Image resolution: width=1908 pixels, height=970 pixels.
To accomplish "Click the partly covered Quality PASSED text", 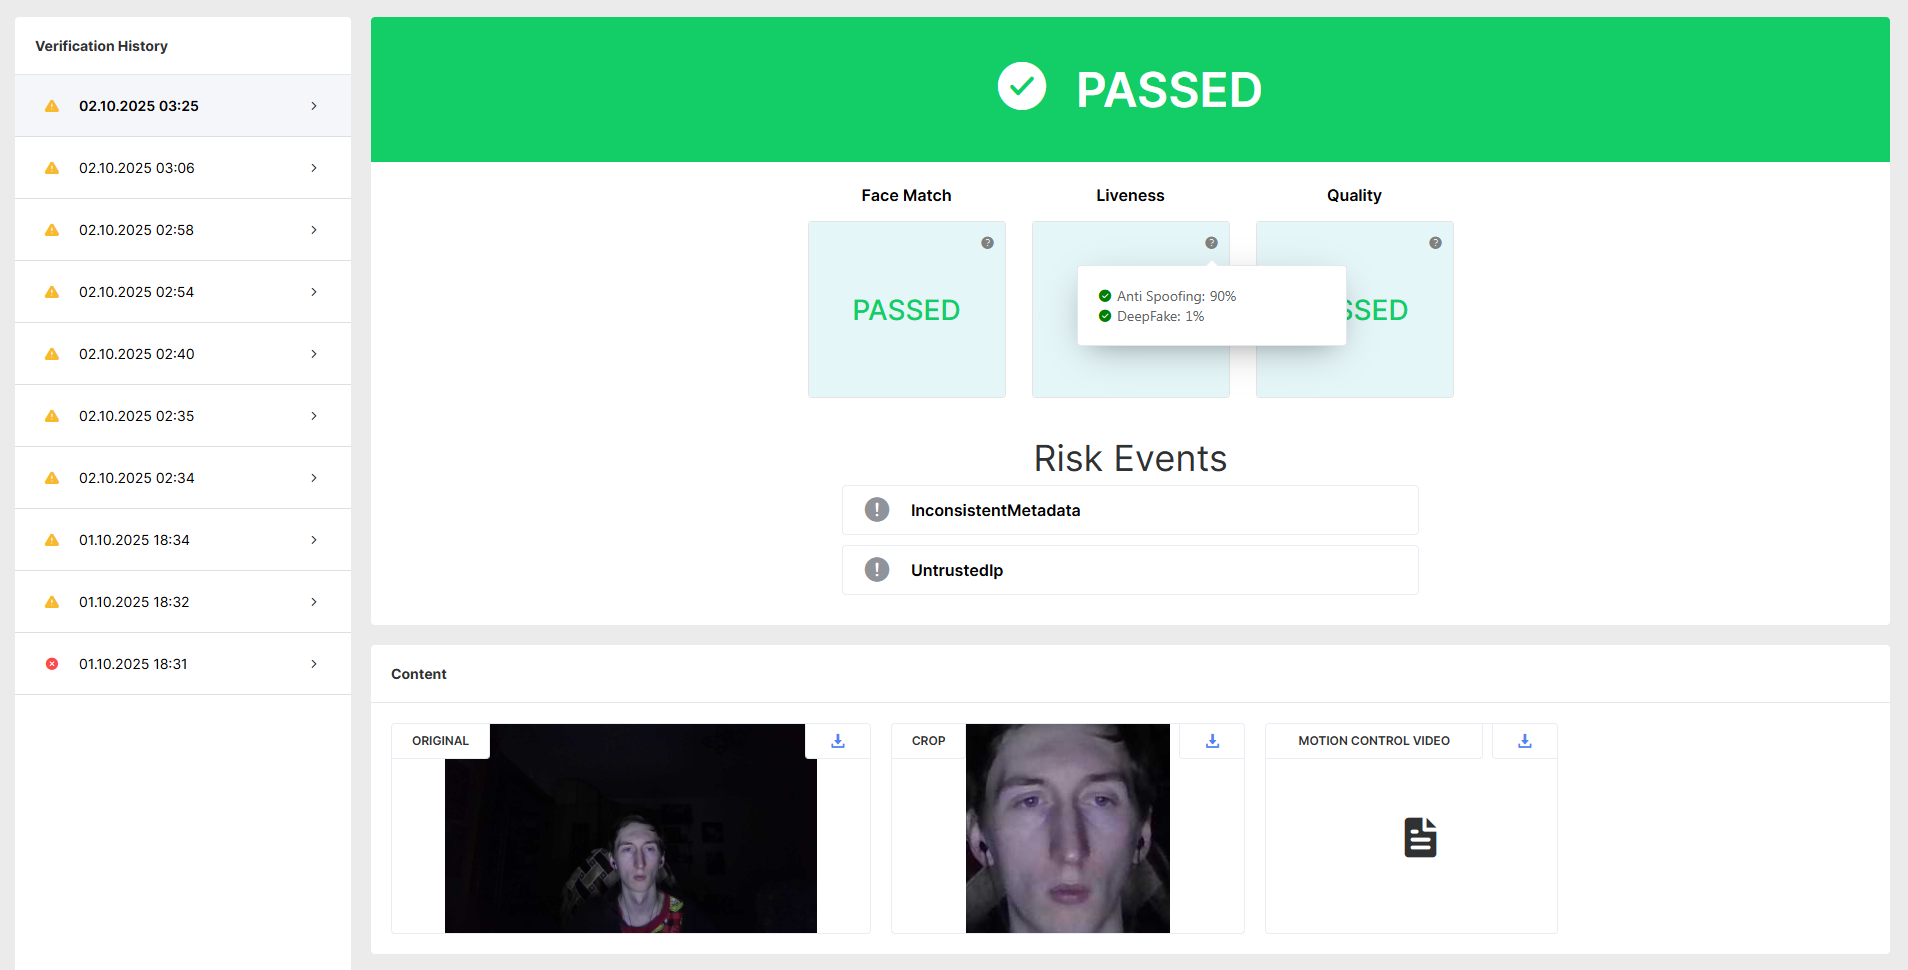I will click(x=1377, y=310).
